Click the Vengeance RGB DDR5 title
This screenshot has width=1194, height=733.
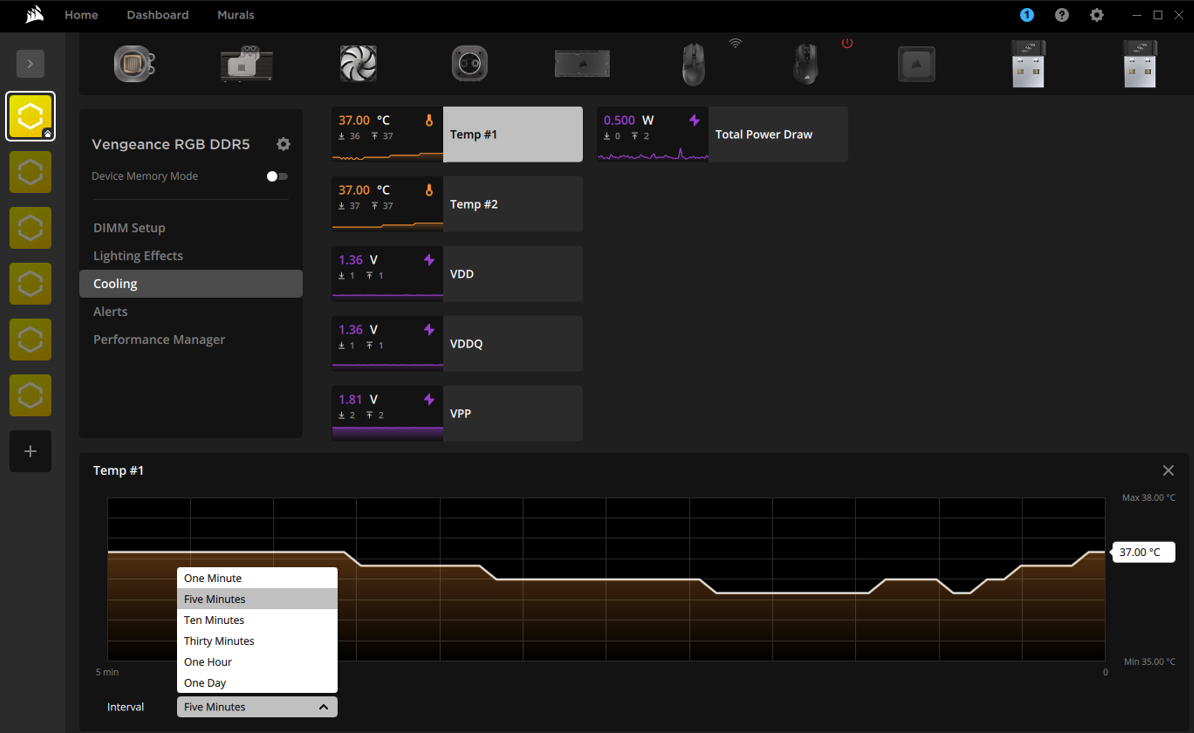tap(171, 144)
